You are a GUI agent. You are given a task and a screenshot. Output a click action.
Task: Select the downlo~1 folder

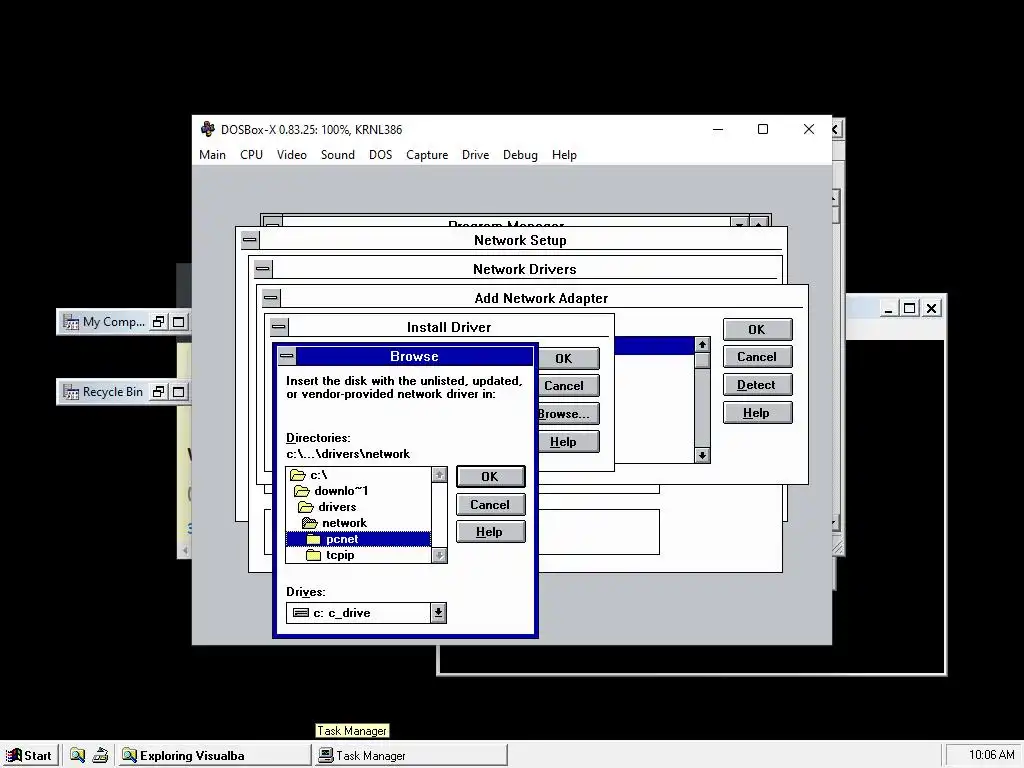(358, 490)
